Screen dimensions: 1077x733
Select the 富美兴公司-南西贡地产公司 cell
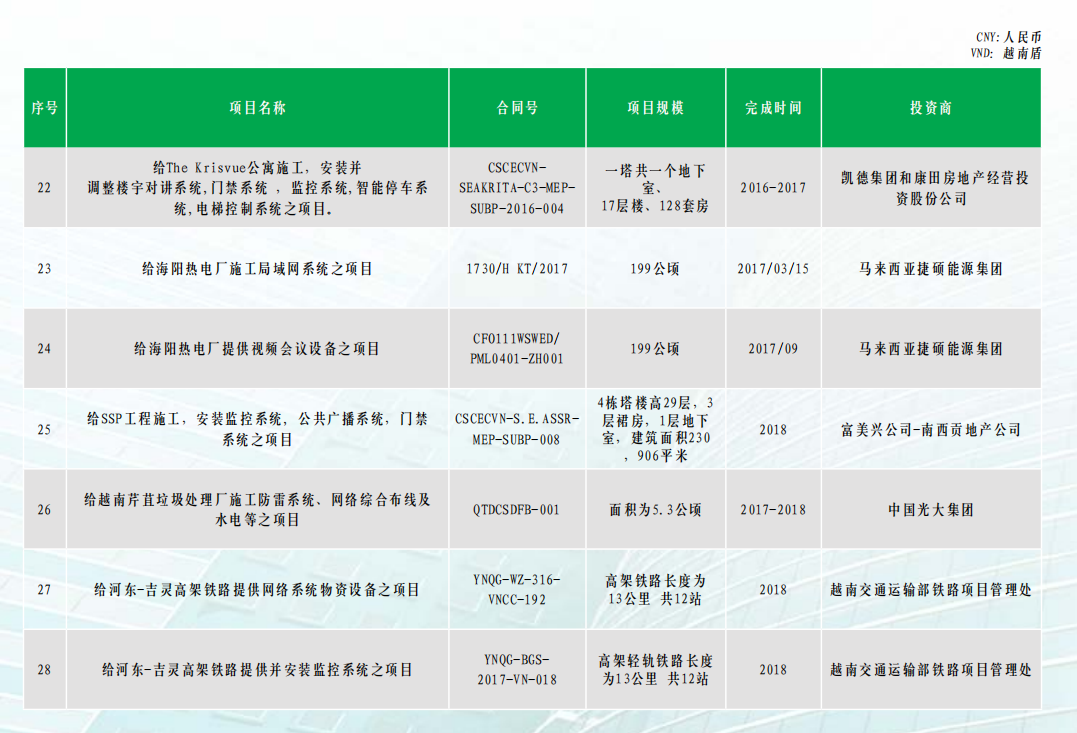(930, 429)
